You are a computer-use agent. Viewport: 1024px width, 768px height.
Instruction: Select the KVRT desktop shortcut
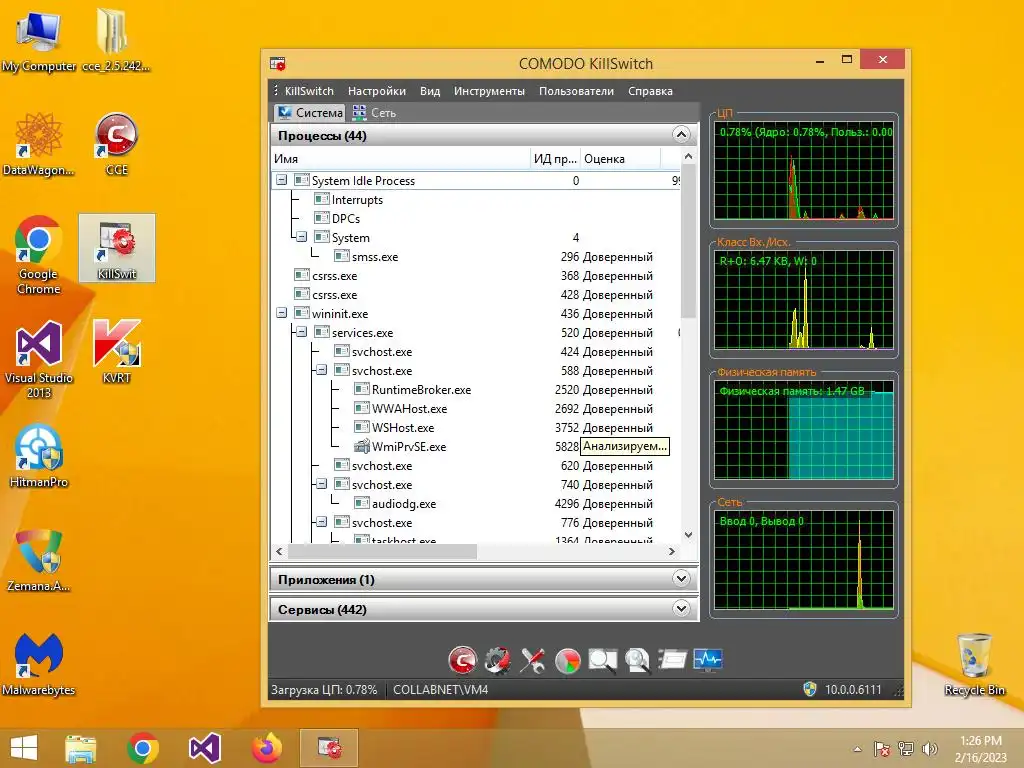(x=116, y=351)
